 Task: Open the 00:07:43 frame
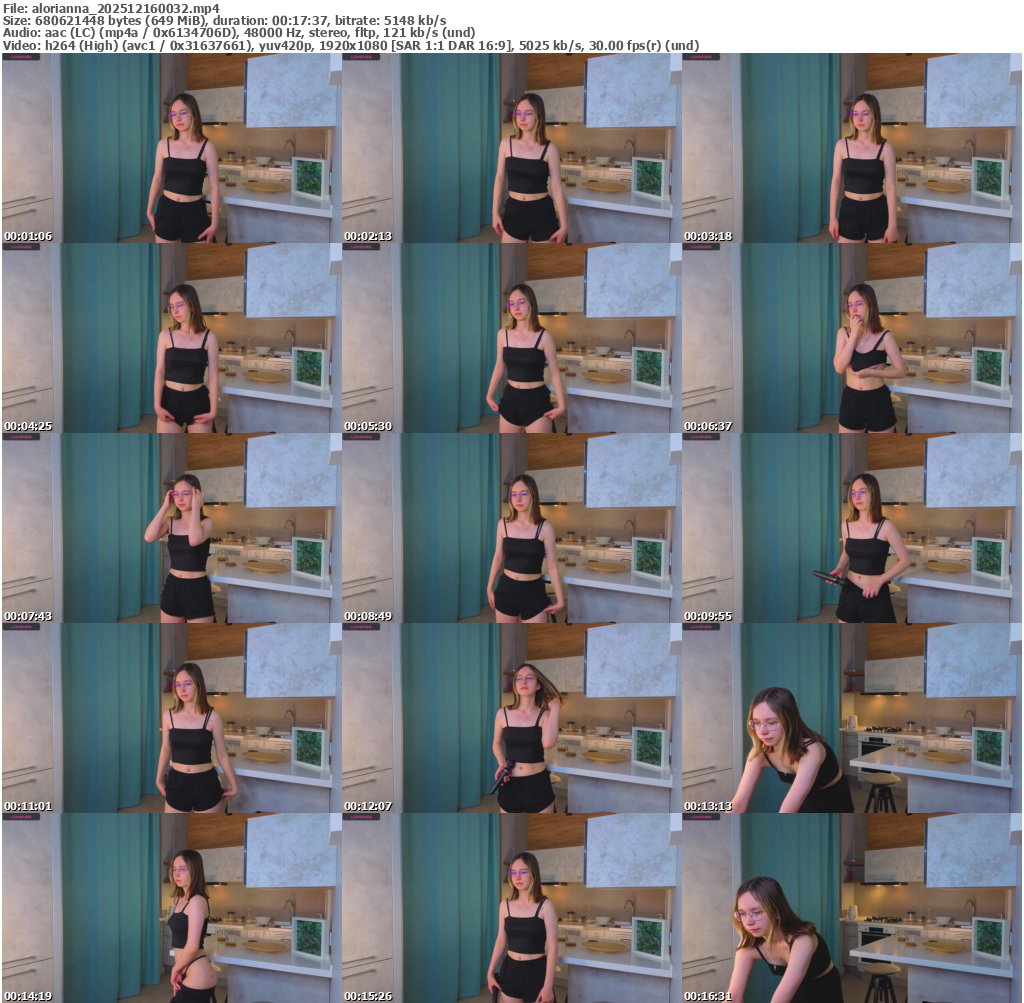coord(171,528)
